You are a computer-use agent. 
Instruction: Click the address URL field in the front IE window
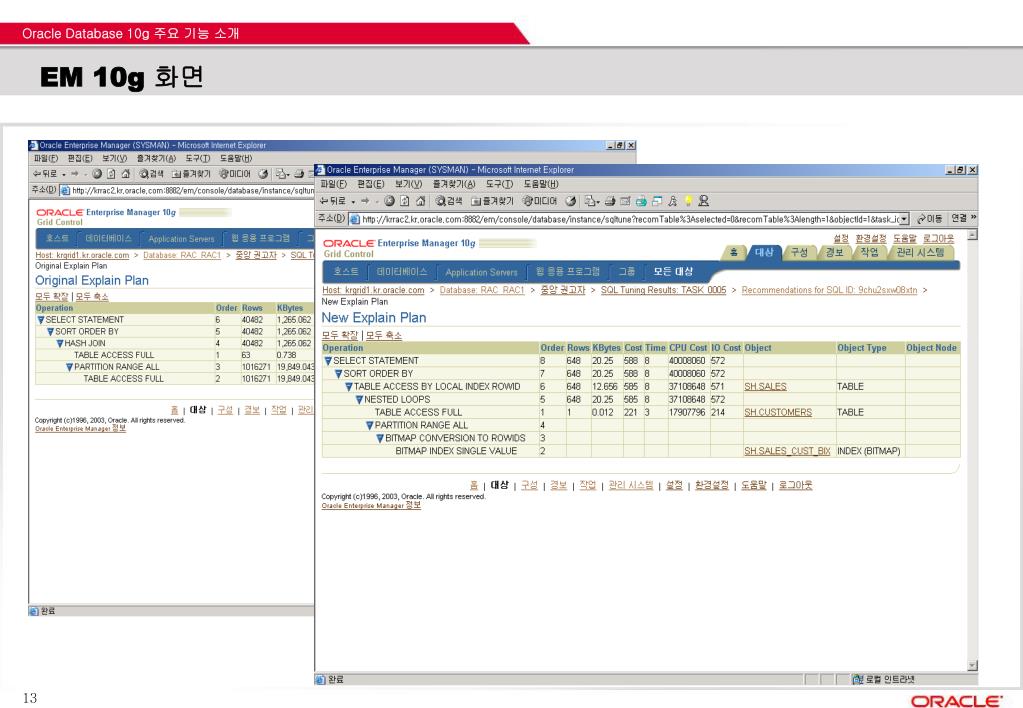click(x=630, y=219)
